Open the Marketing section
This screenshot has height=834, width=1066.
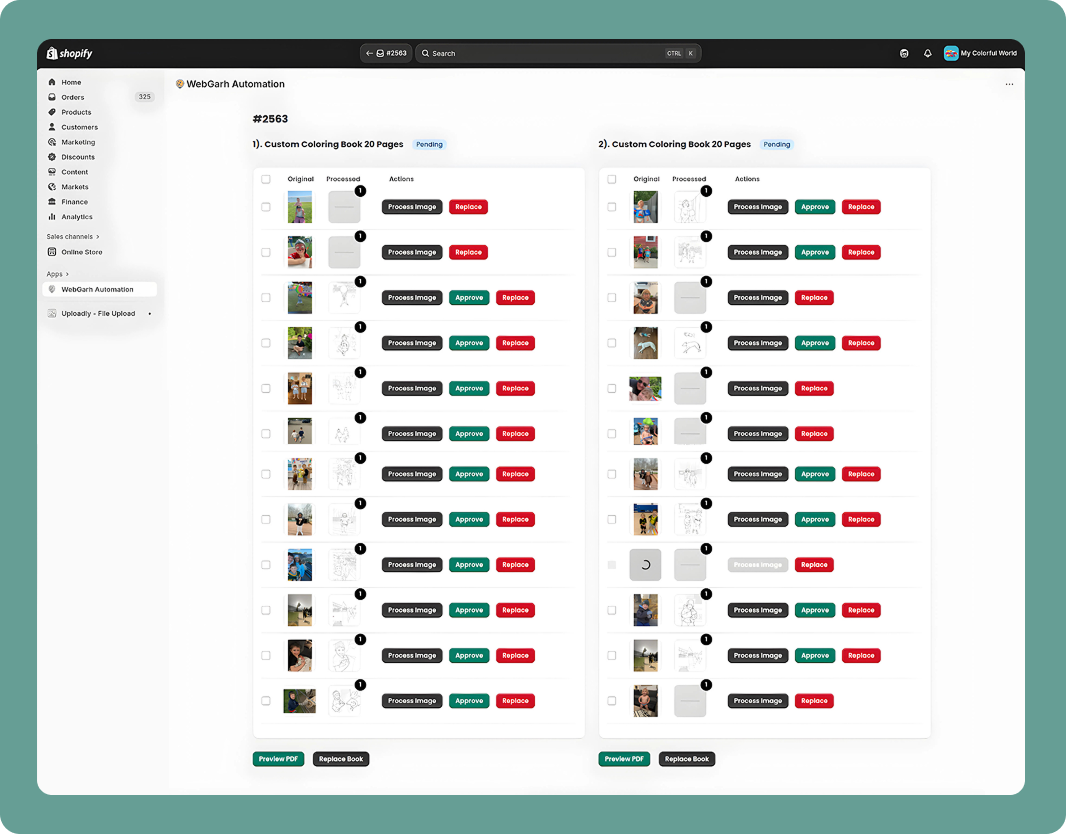[x=77, y=142]
